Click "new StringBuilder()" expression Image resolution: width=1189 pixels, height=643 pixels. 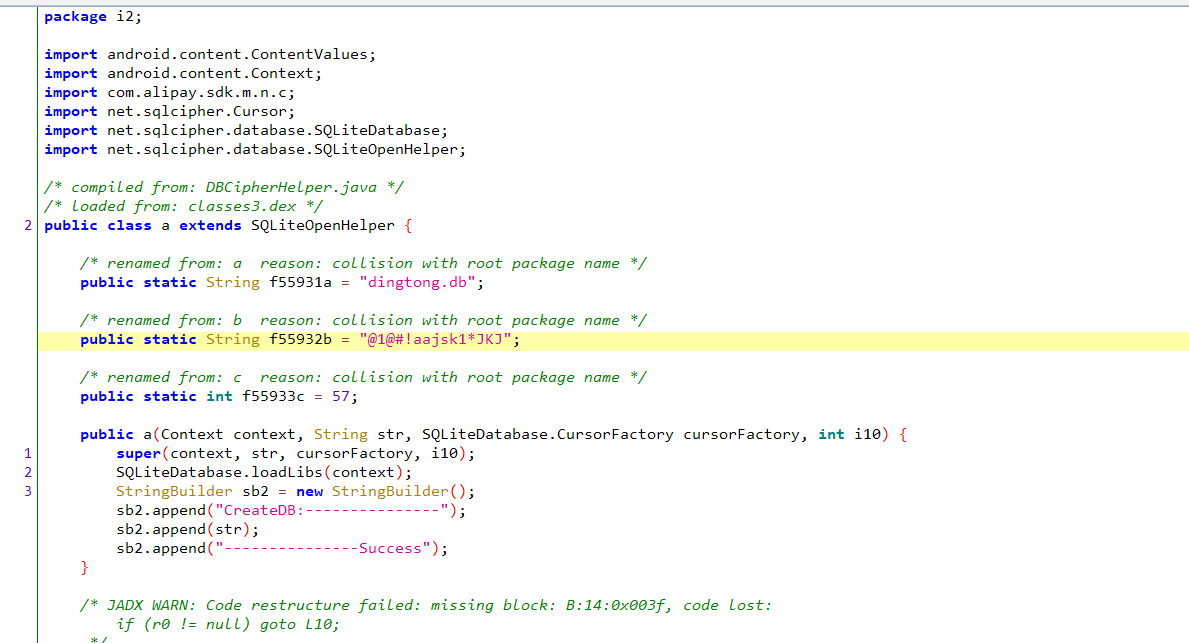(x=381, y=491)
